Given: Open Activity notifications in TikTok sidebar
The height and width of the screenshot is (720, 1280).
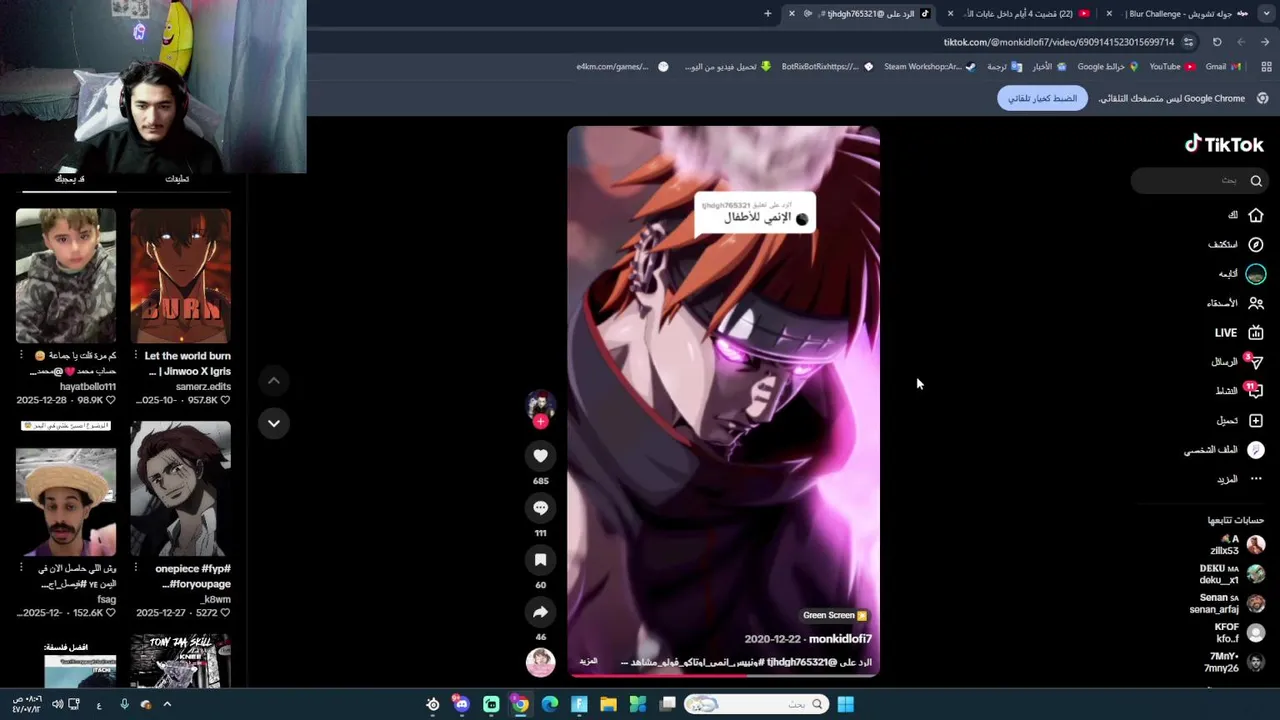Looking at the screenshot, I should tap(1239, 390).
